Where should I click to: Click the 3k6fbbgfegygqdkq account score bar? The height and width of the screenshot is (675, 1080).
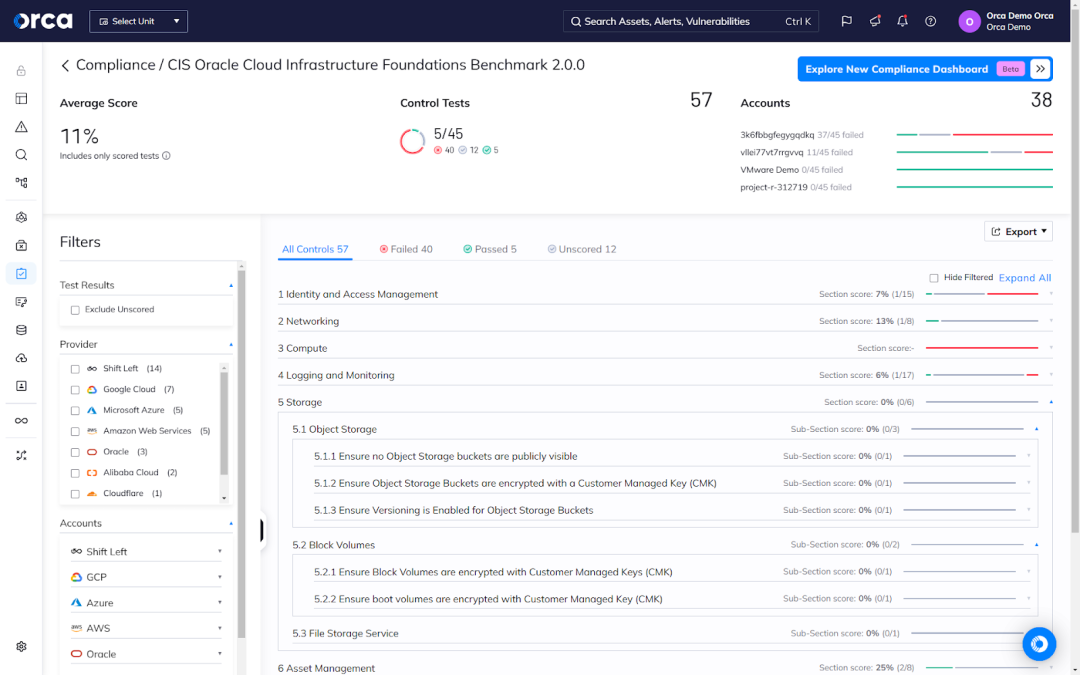click(975, 135)
